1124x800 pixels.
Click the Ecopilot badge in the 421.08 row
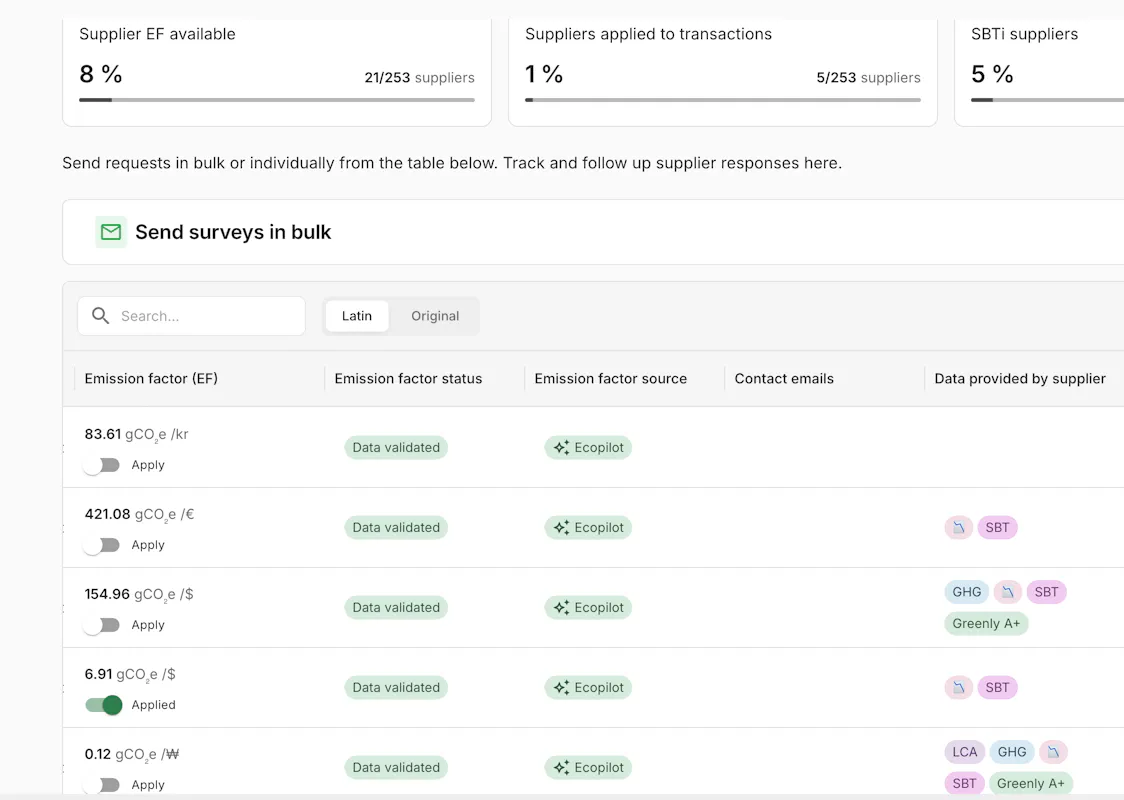(588, 528)
